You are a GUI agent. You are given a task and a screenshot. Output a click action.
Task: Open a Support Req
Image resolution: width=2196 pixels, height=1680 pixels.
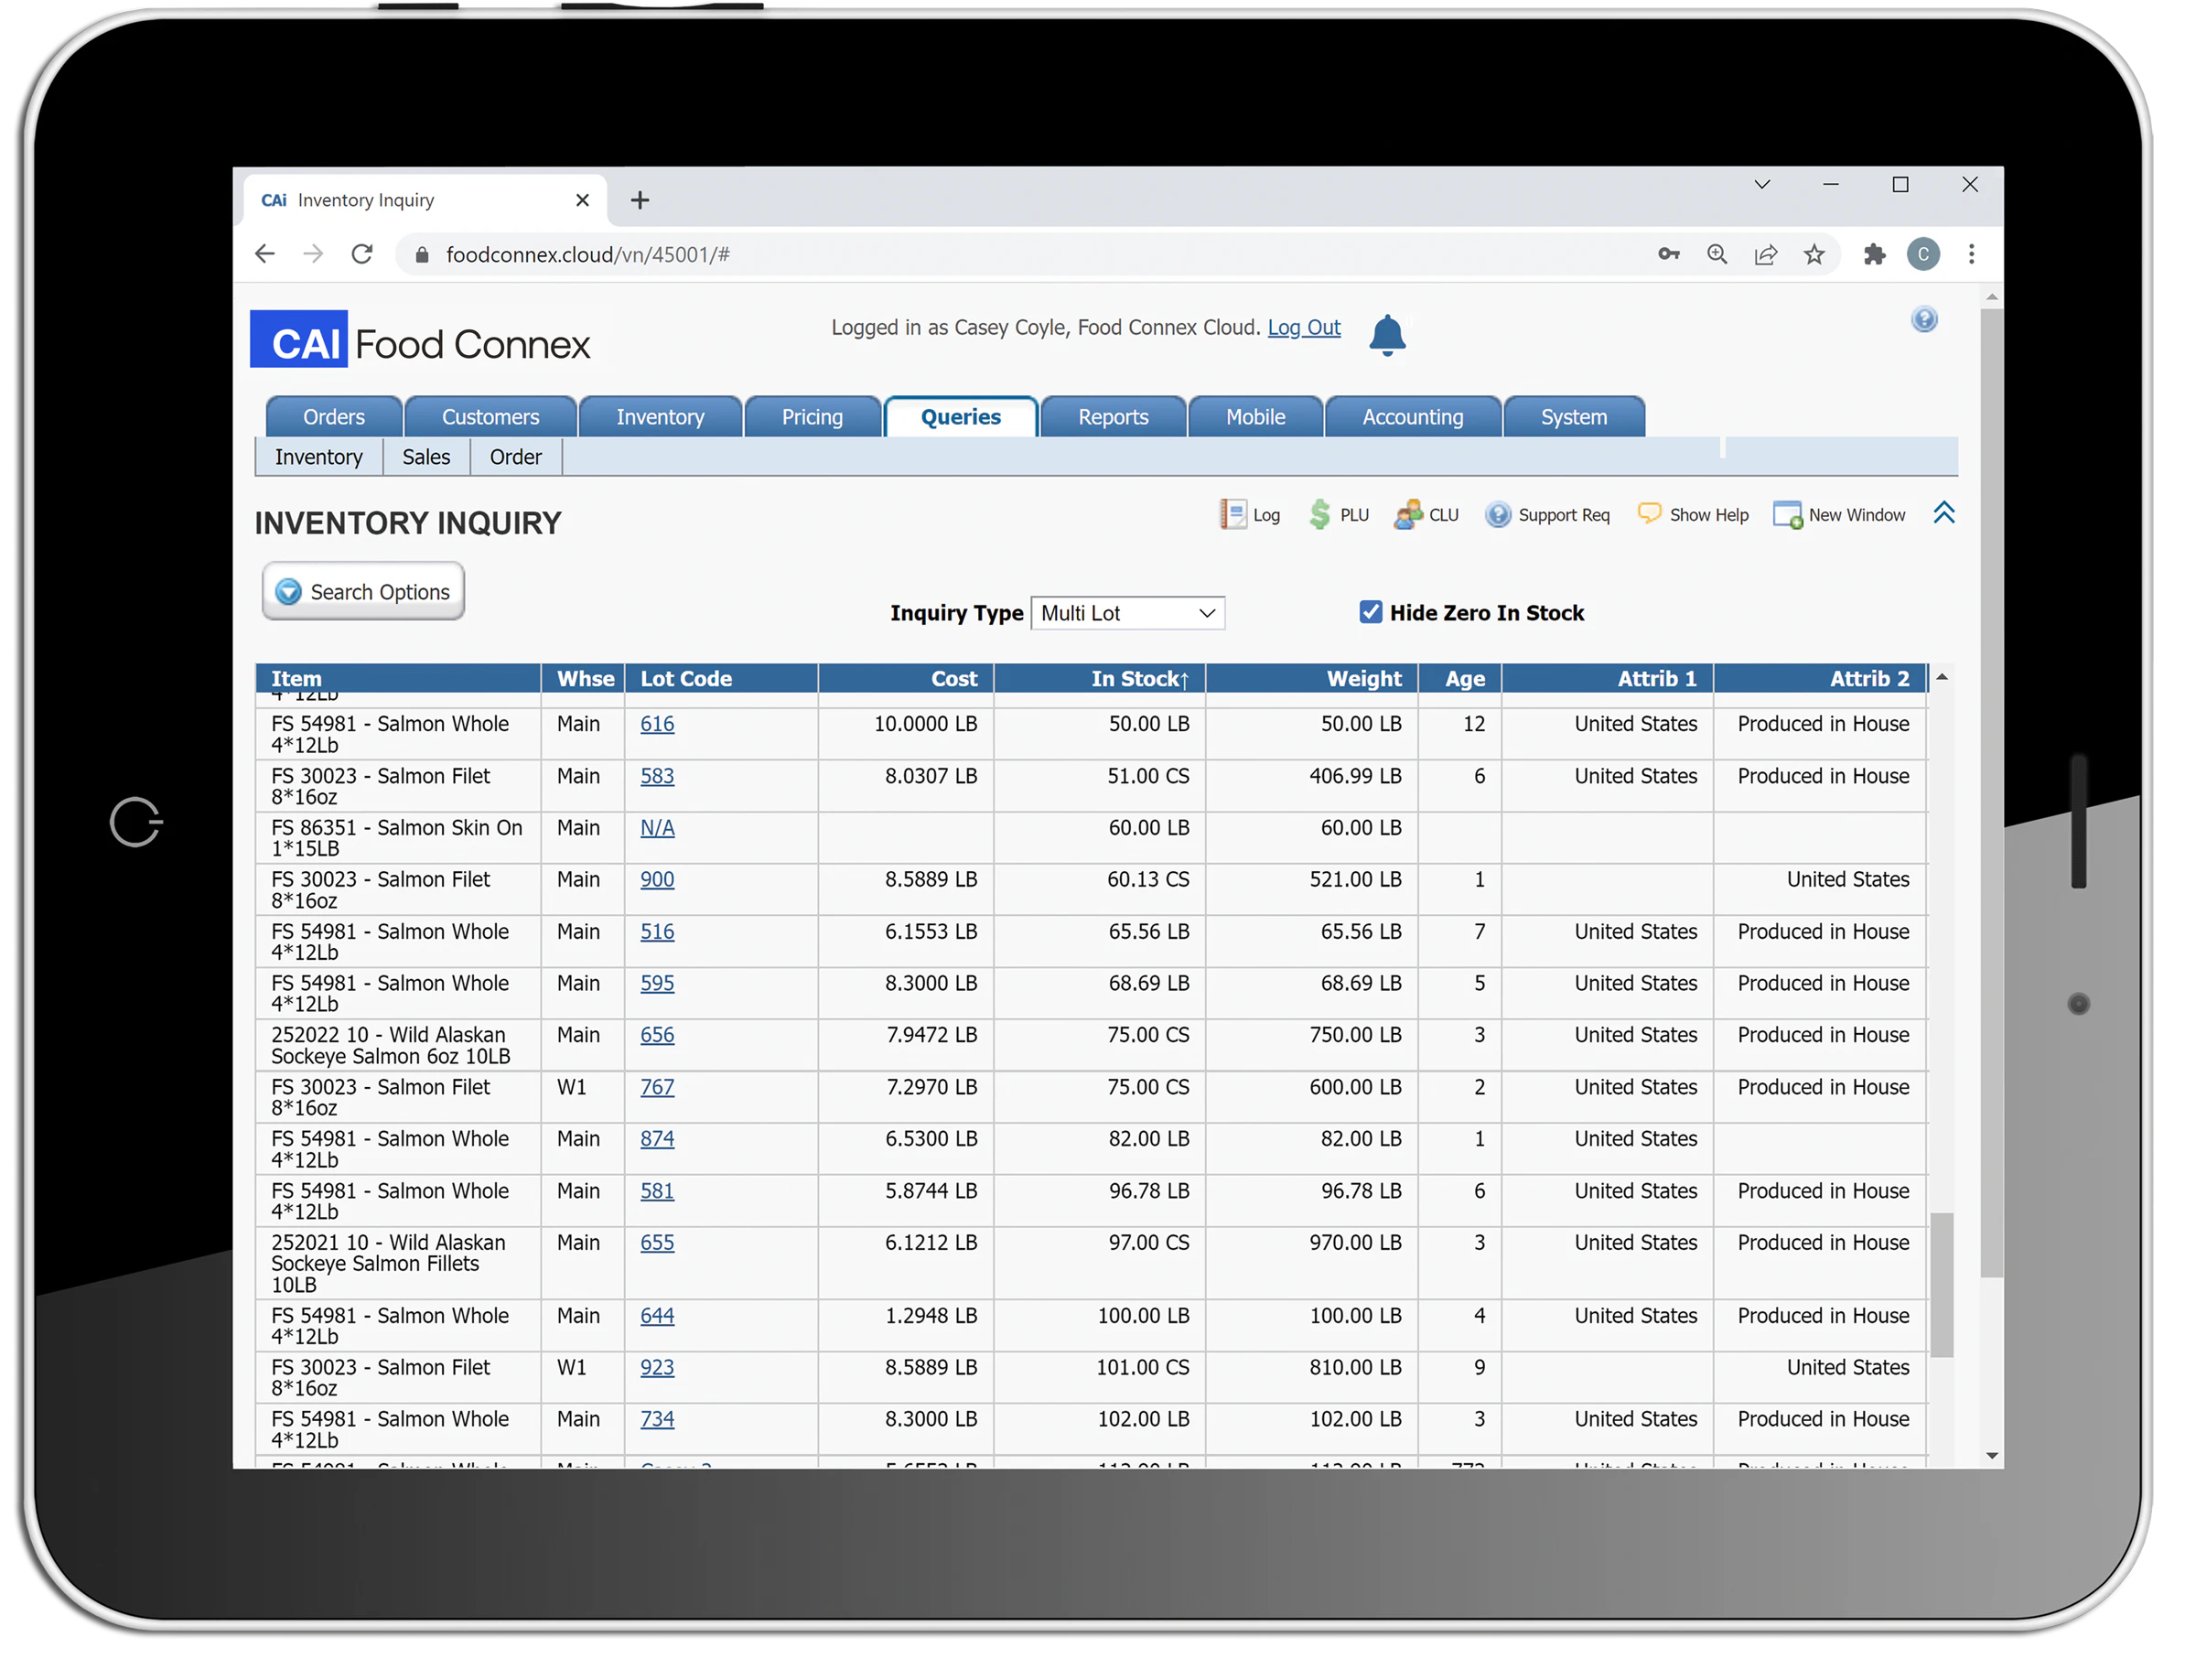[1499, 514]
